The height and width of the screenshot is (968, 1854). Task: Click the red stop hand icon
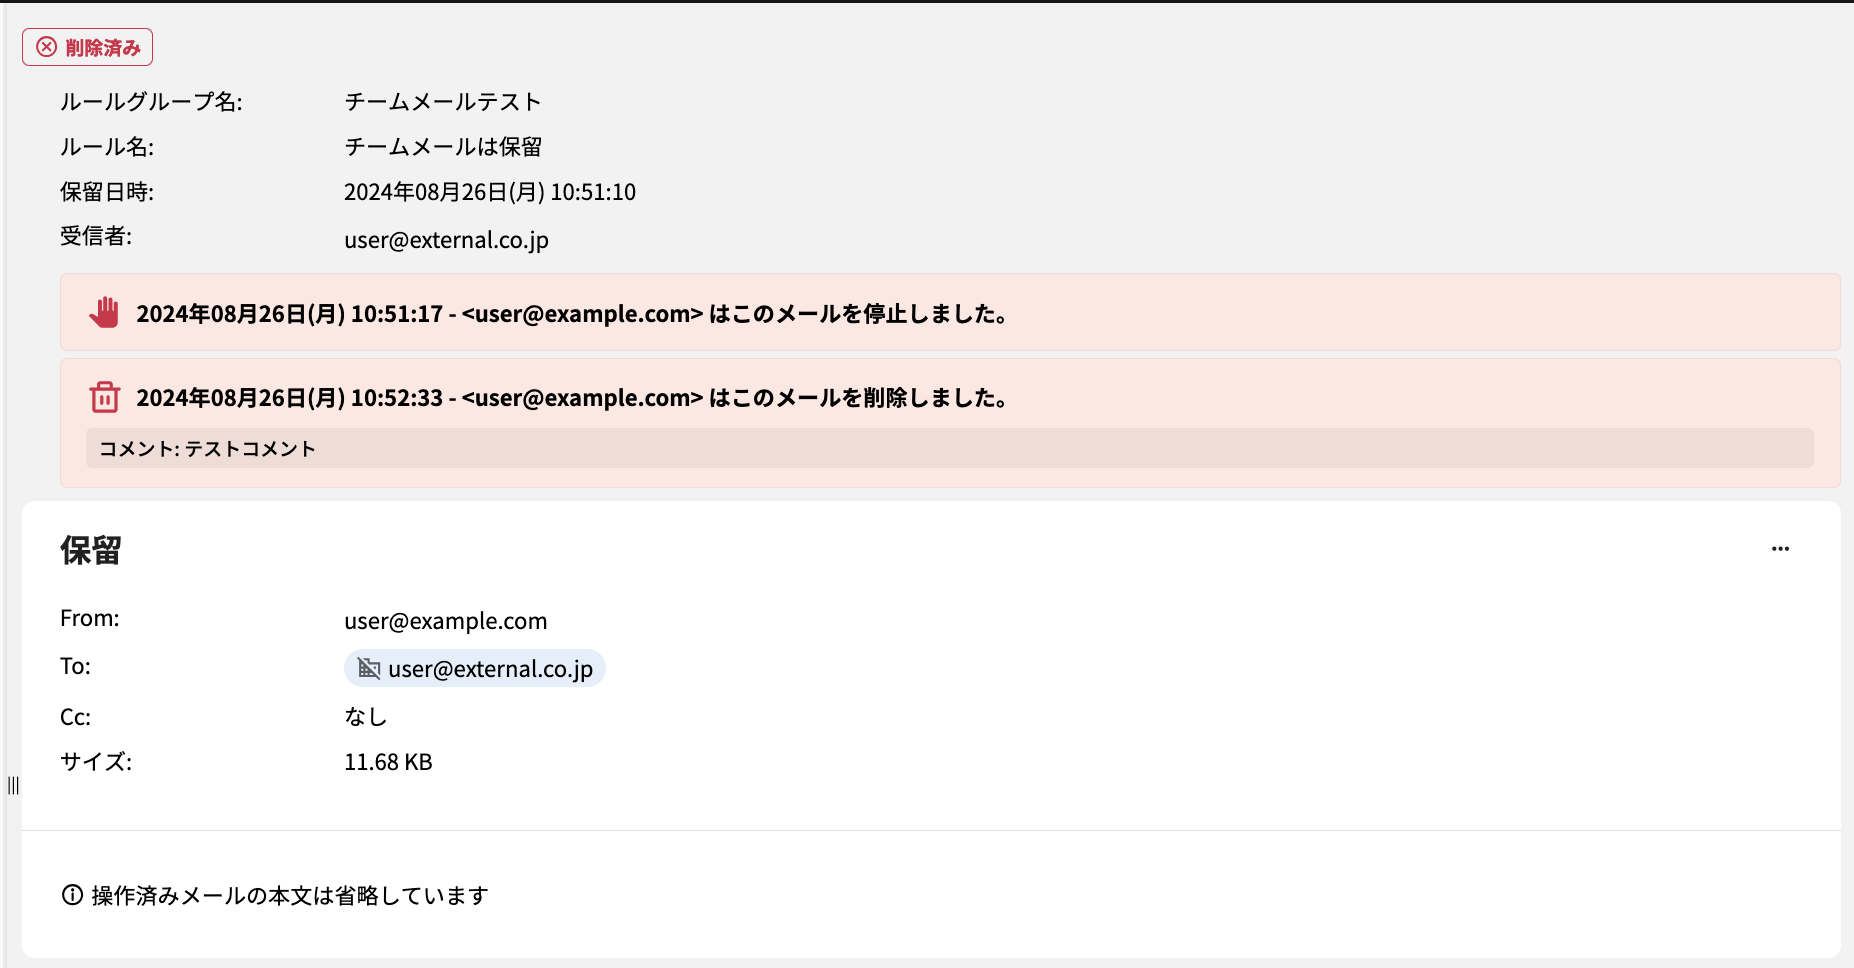pyautogui.click(x=104, y=312)
